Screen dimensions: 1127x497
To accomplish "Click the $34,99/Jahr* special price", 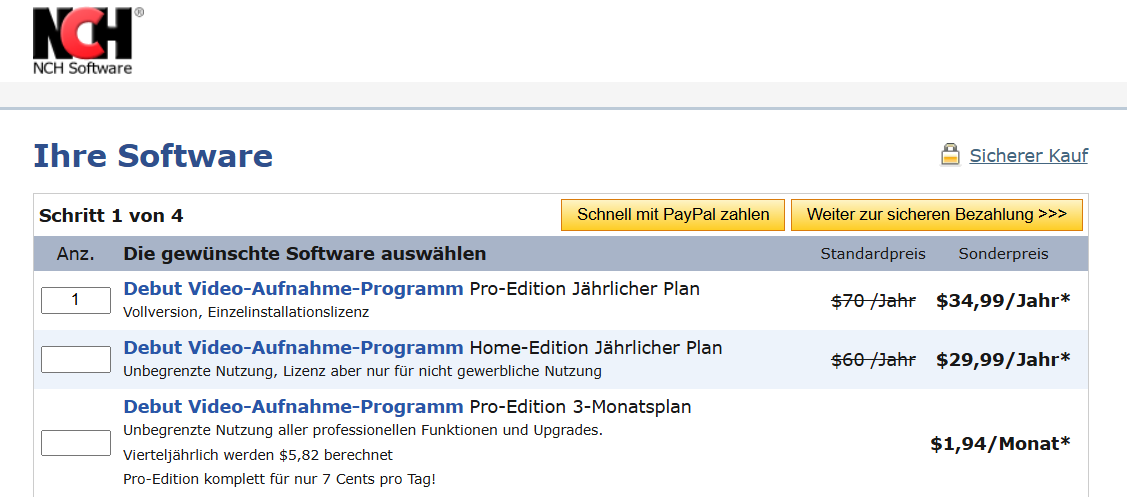I will [1003, 301].
